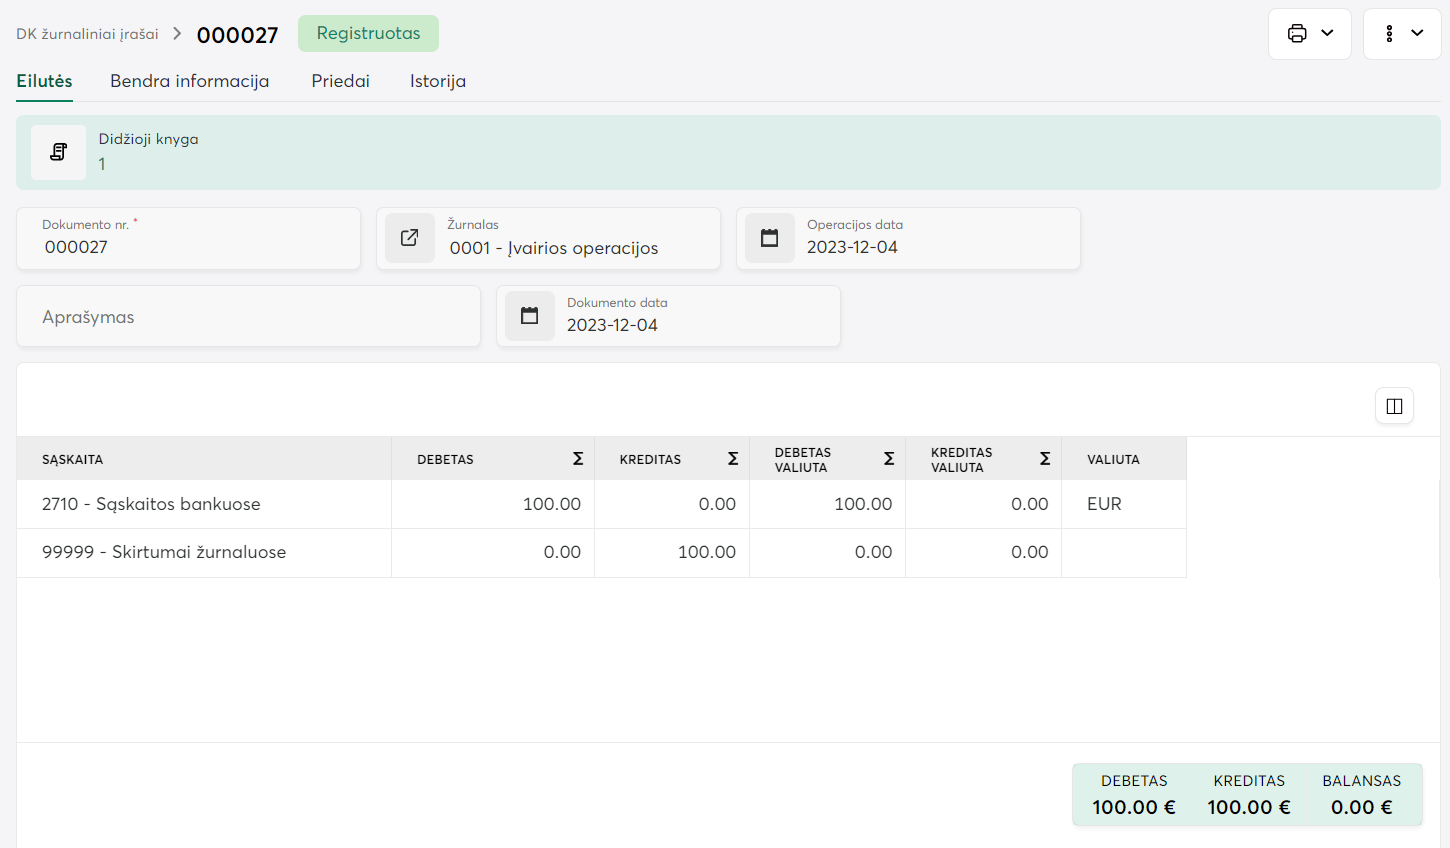Click the sum icon in Debetas column

tap(578, 459)
